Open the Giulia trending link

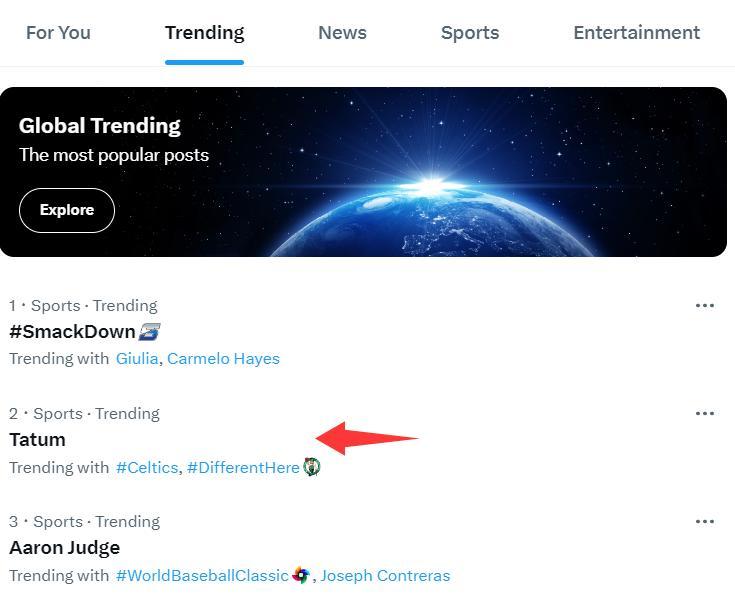pyautogui.click(x=136, y=359)
